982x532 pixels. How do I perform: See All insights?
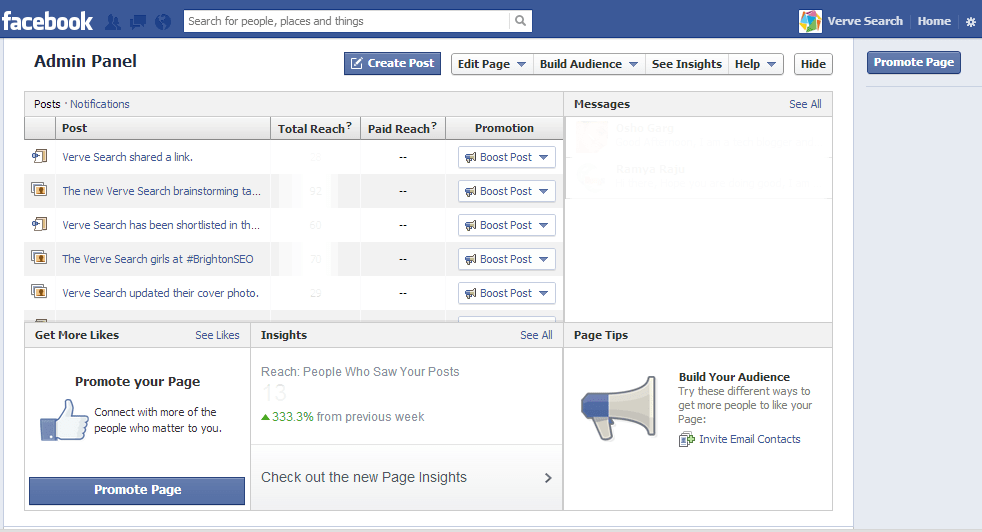(x=536, y=335)
